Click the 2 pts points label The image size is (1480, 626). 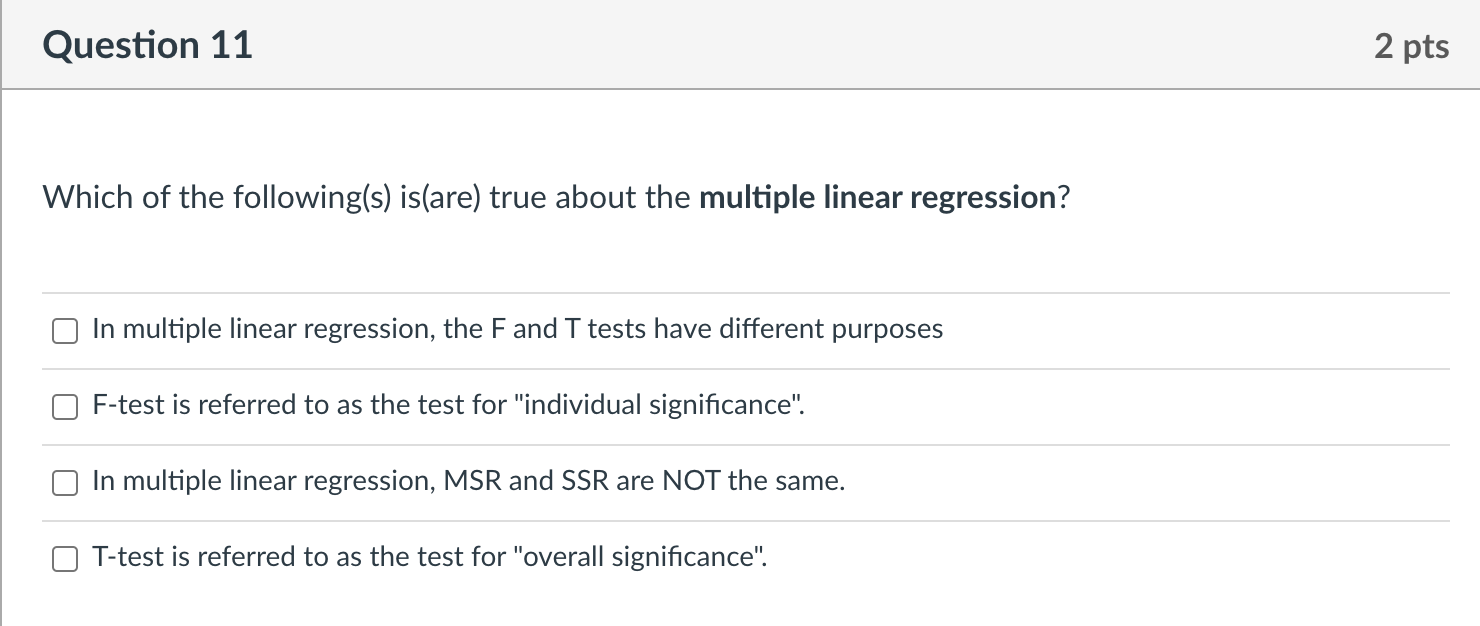pos(1410,46)
